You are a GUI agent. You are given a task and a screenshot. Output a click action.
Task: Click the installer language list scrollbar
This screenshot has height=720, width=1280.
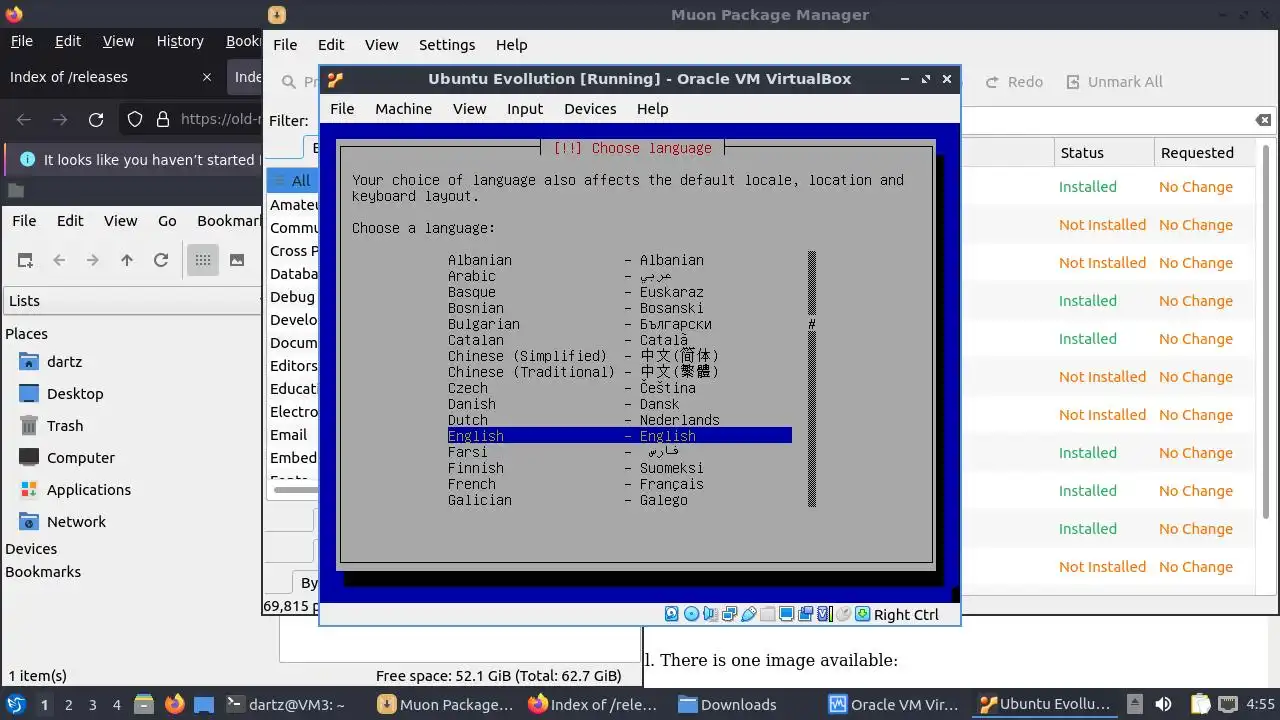pos(812,379)
